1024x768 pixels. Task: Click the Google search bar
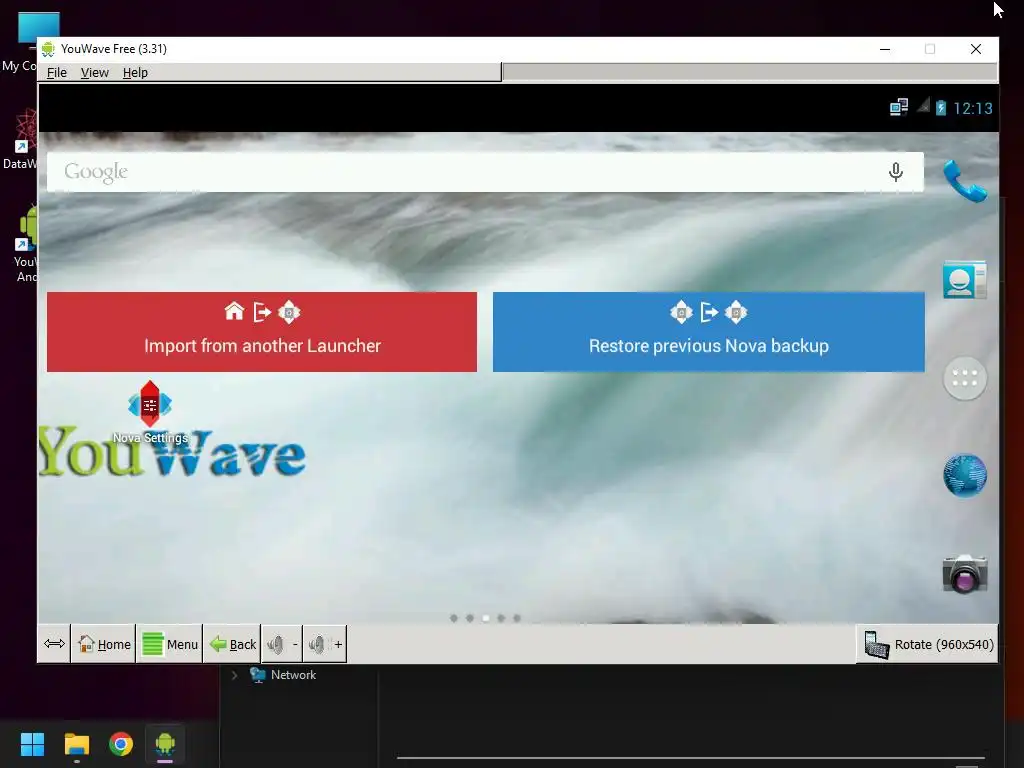[485, 172]
